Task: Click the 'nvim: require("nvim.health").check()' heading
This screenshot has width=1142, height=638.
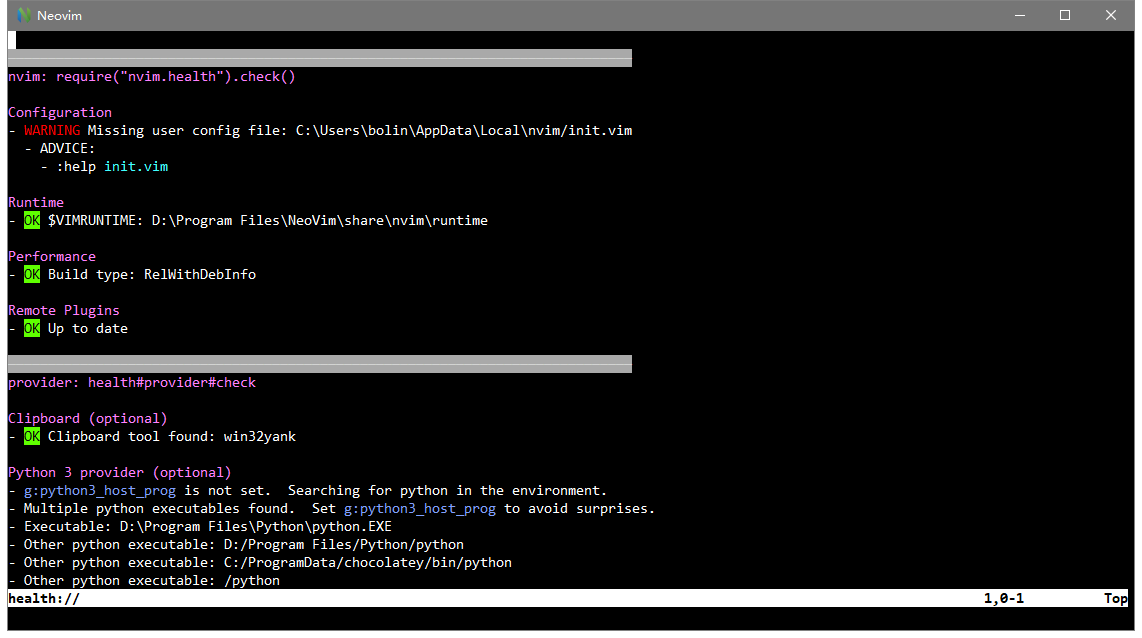Action: pyautogui.click(x=151, y=76)
